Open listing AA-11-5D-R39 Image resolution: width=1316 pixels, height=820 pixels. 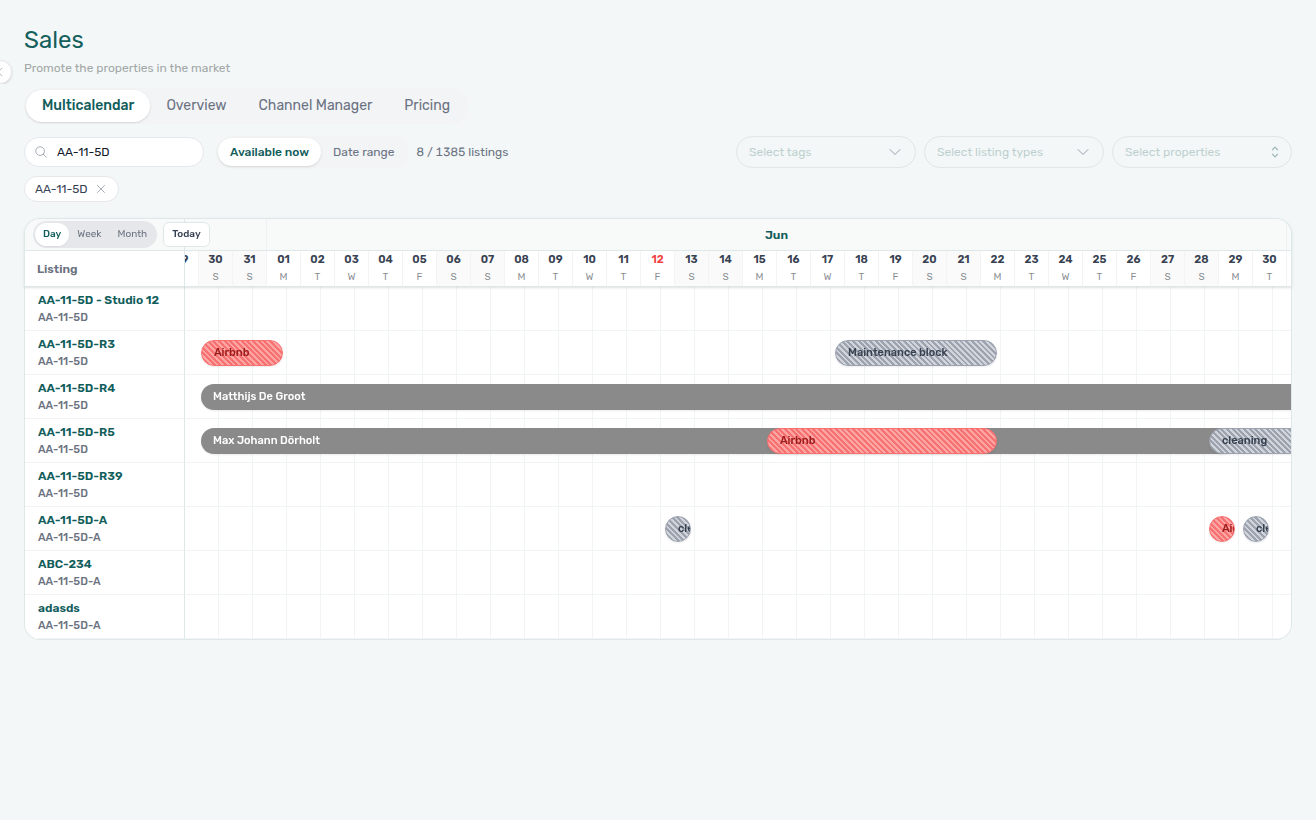(x=80, y=476)
